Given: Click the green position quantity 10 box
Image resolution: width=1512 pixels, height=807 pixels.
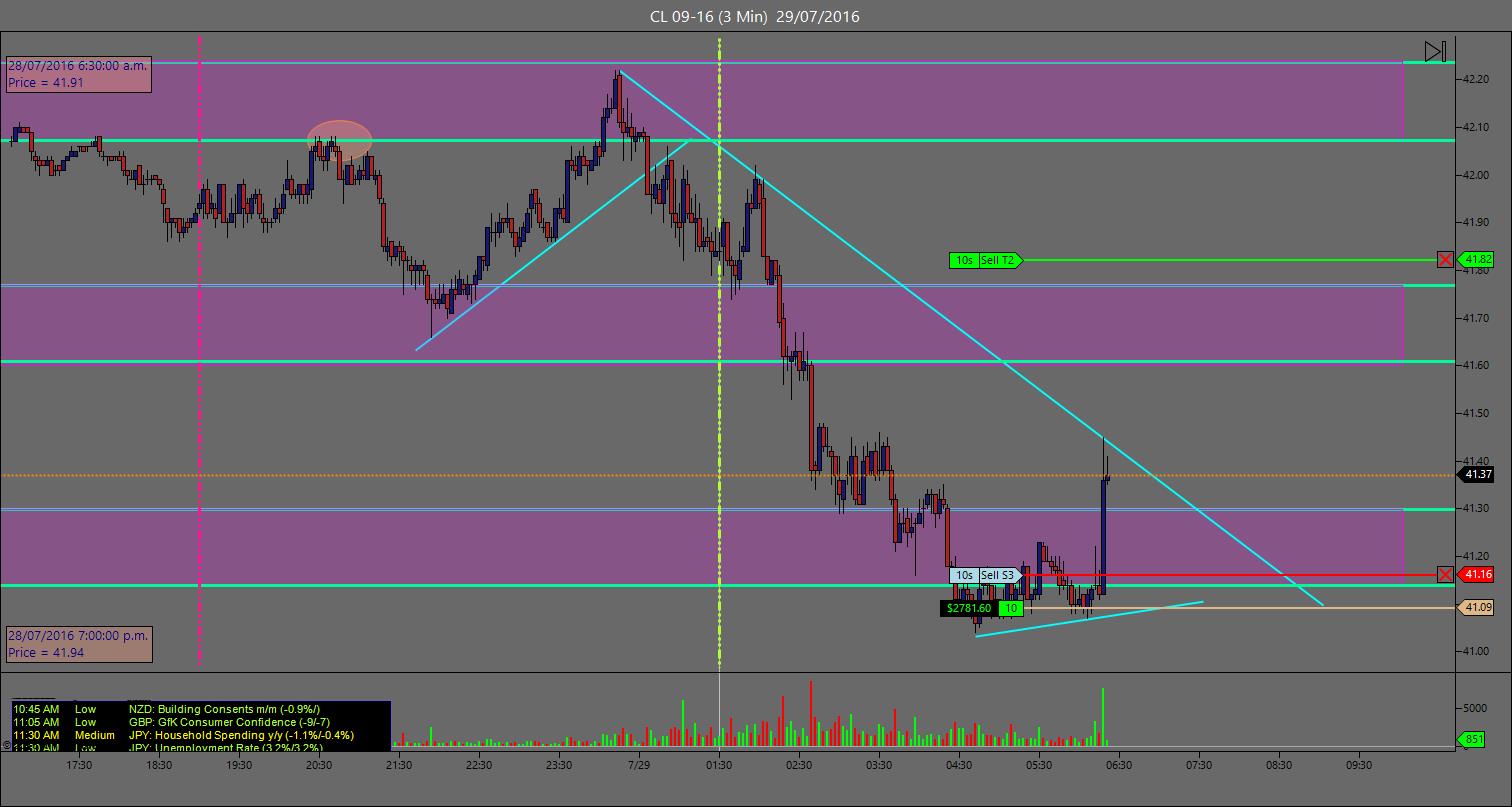Looking at the screenshot, I should (1011, 608).
